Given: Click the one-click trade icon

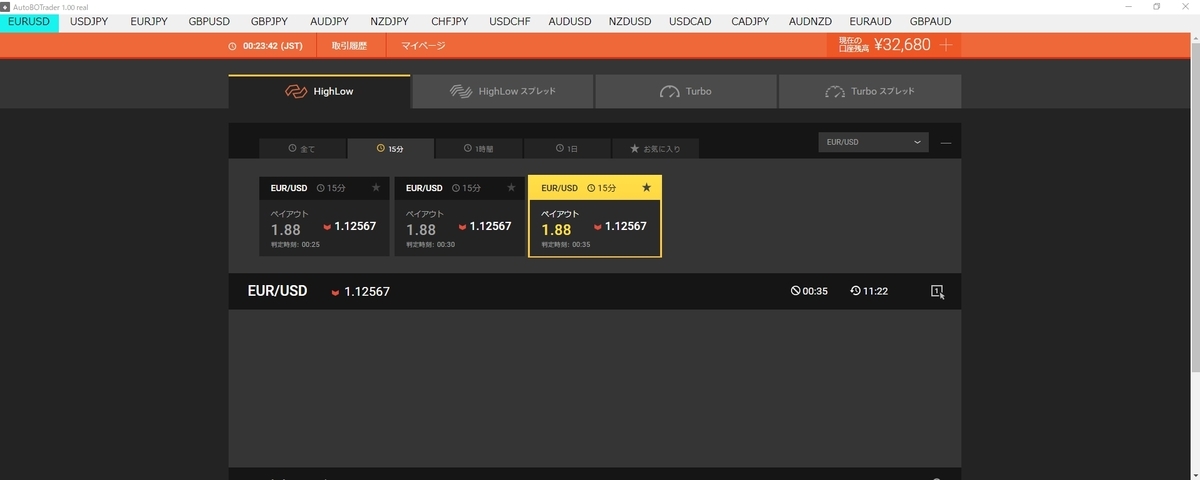Looking at the screenshot, I should coord(937,291).
